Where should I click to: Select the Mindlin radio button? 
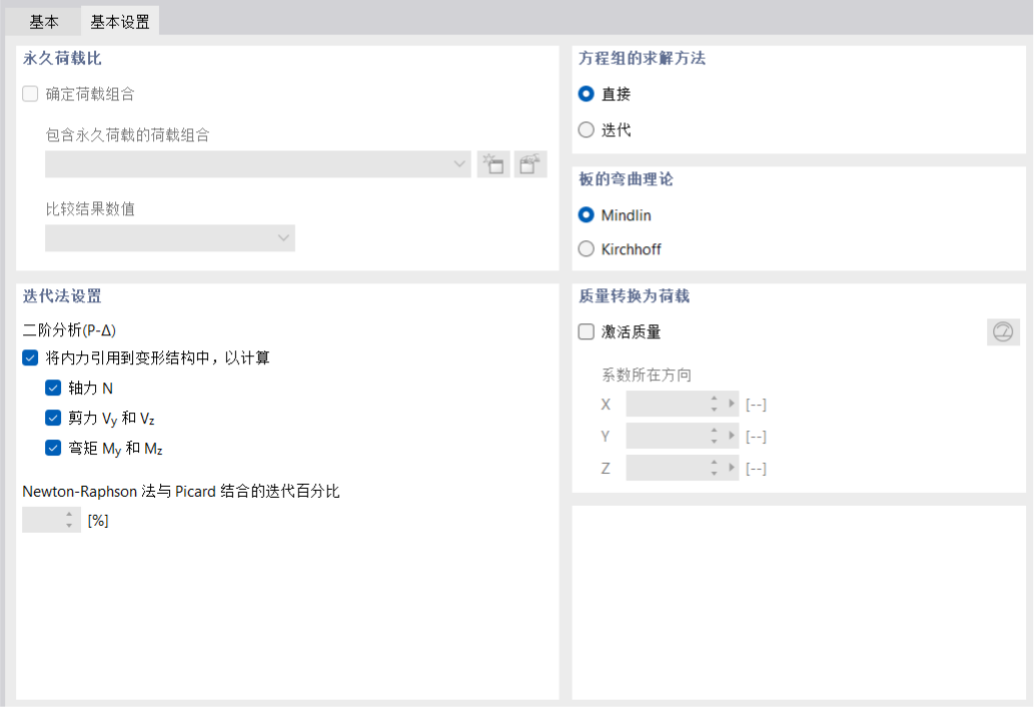coord(586,215)
